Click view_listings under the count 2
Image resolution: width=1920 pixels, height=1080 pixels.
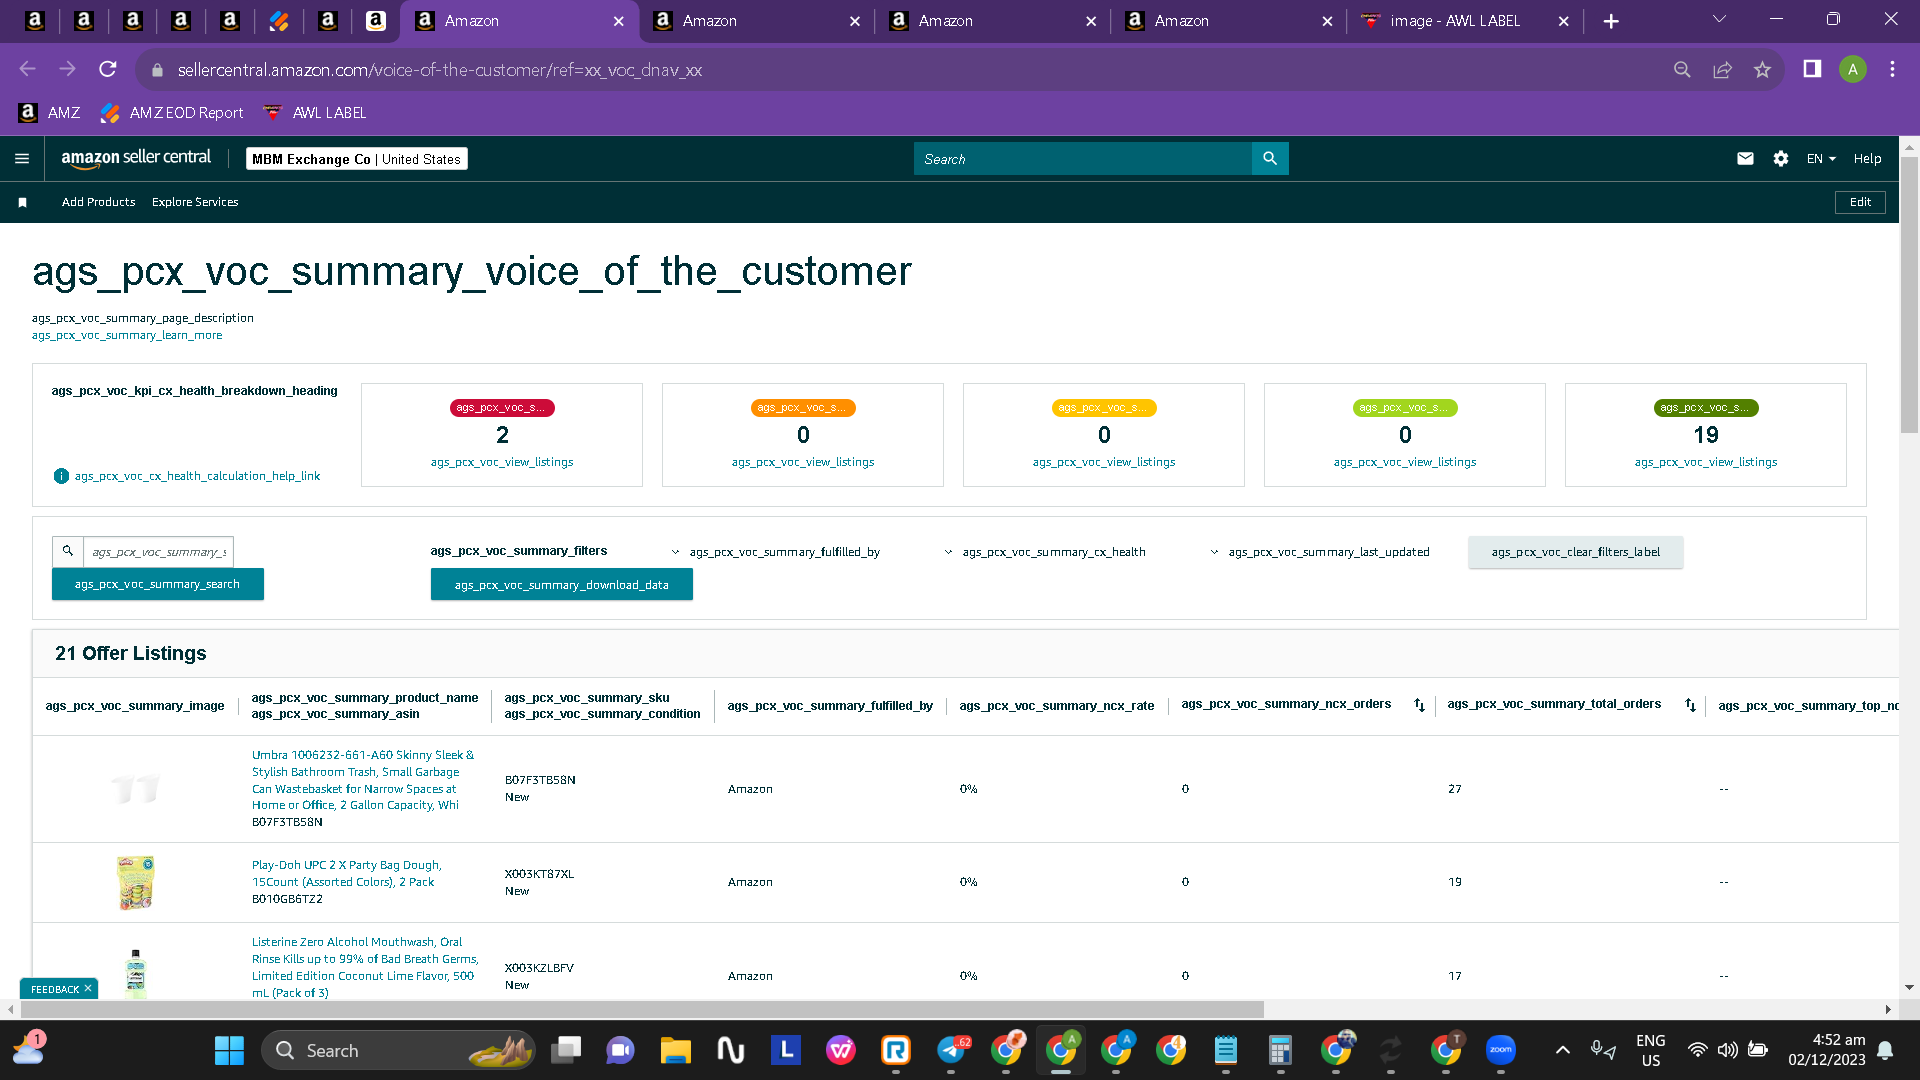502,462
